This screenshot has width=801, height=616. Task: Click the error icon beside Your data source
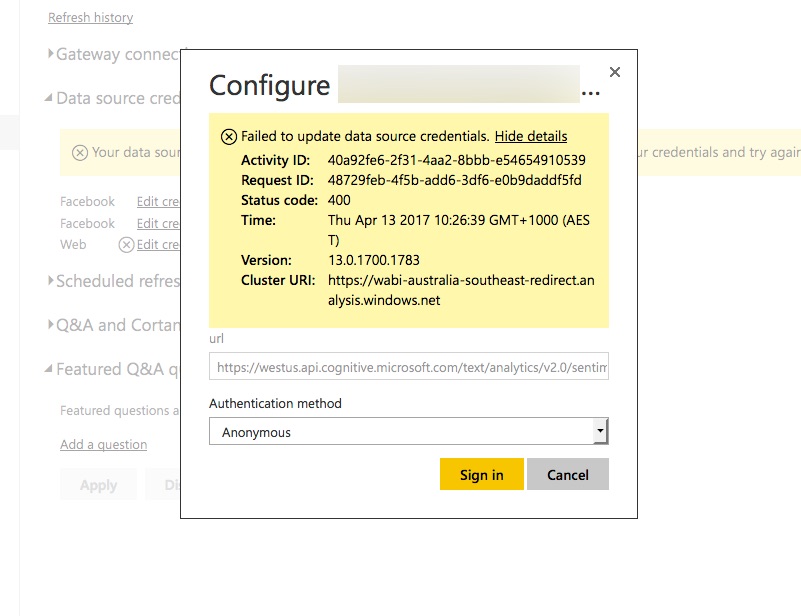[x=80, y=153]
